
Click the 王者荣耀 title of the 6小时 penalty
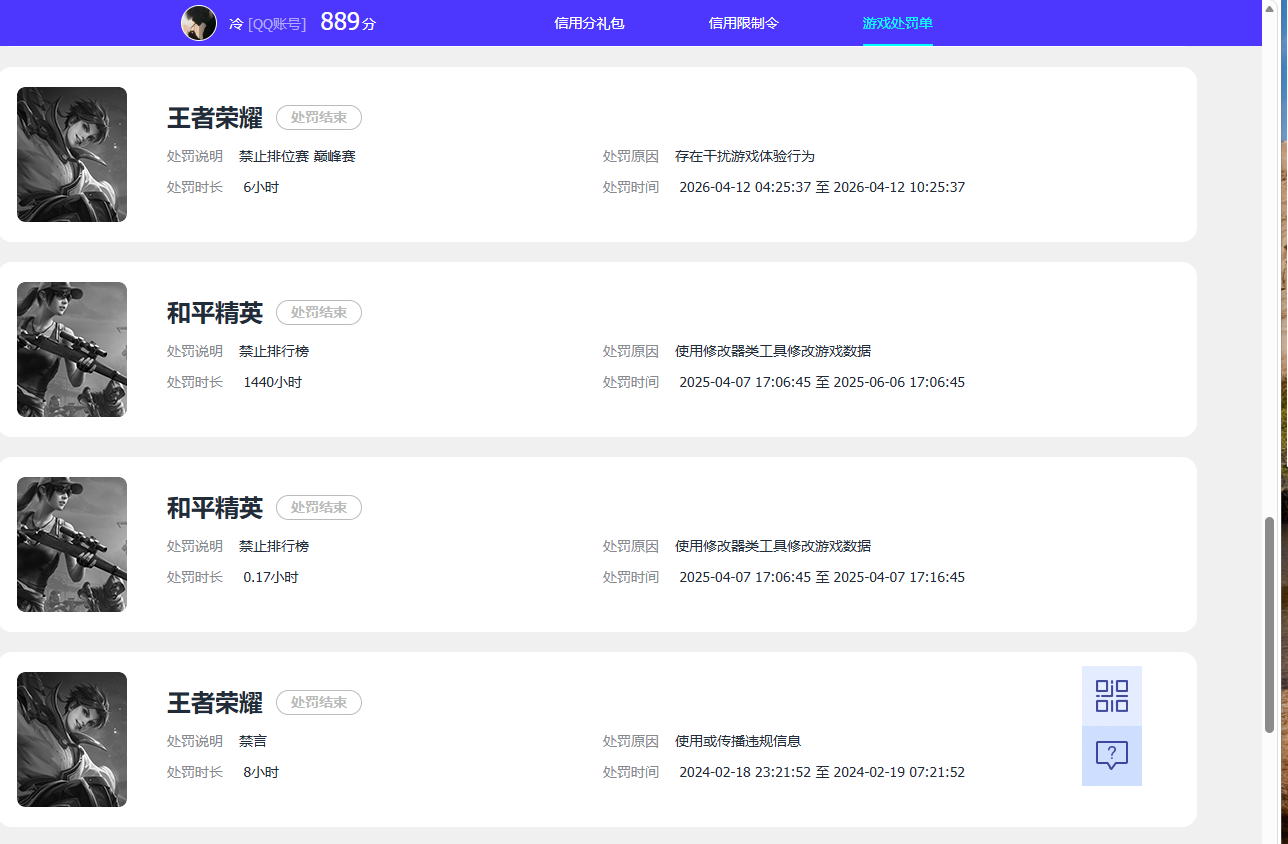pyautogui.click(x=215, y=118)
